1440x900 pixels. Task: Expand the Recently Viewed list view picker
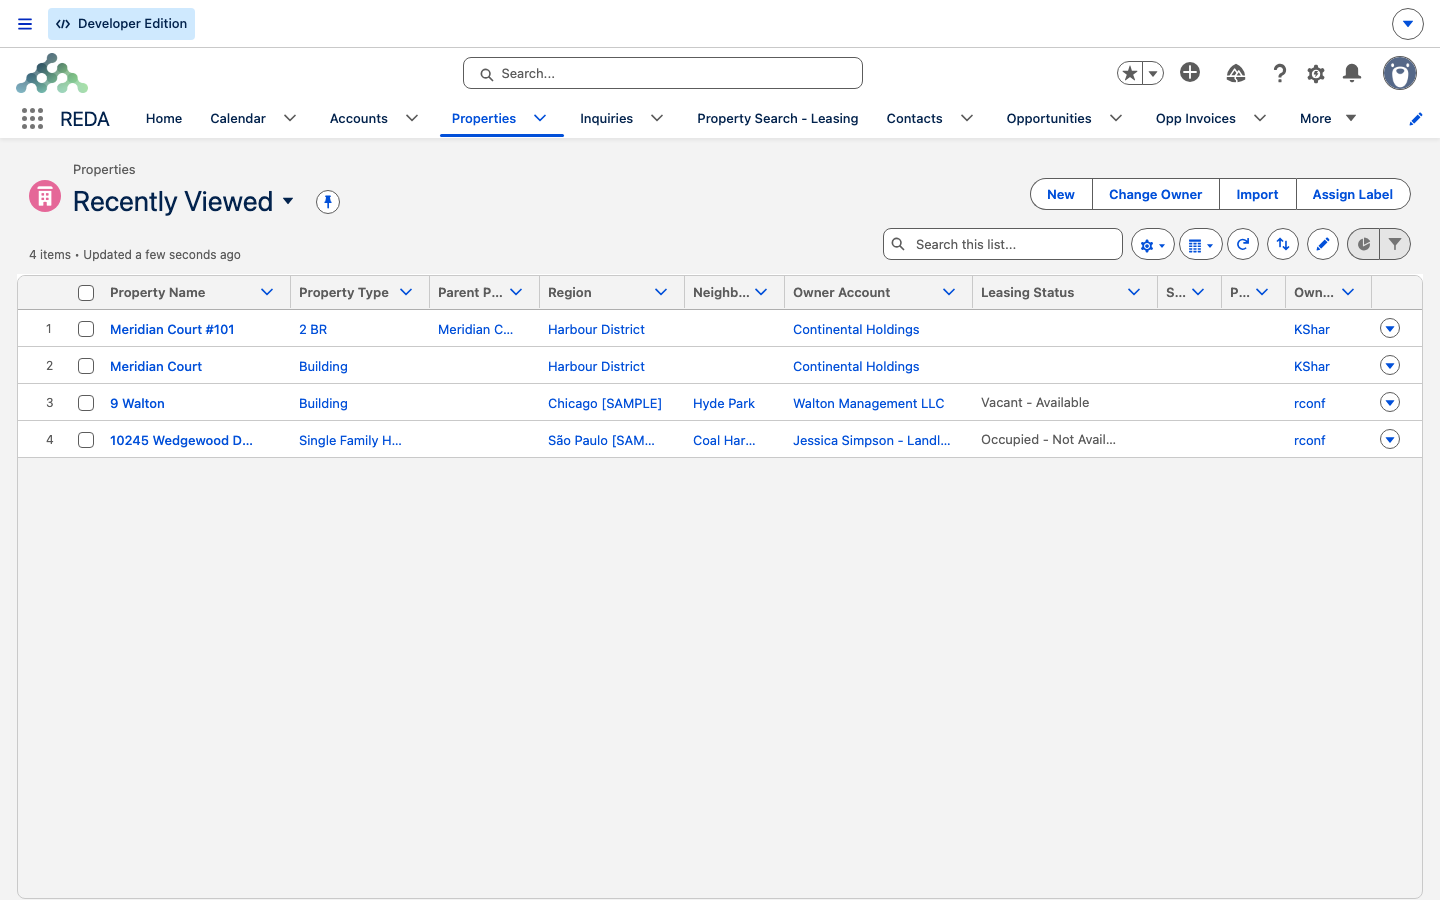(x=288, y=201)
